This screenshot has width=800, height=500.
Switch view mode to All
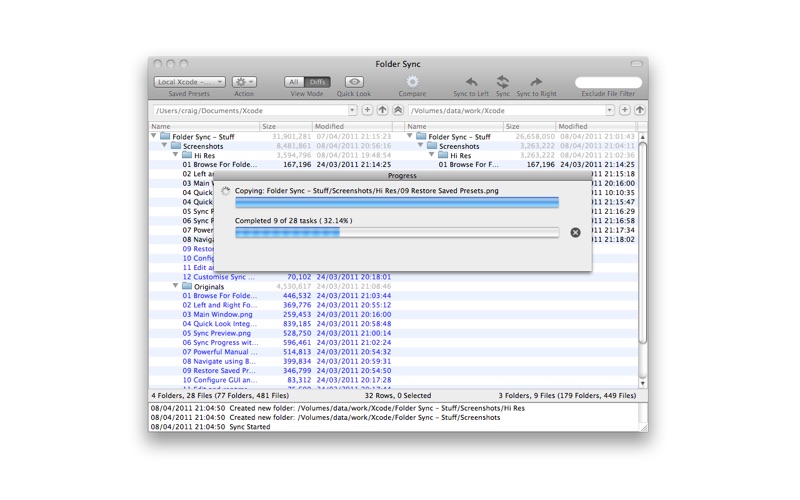[294, 82]
